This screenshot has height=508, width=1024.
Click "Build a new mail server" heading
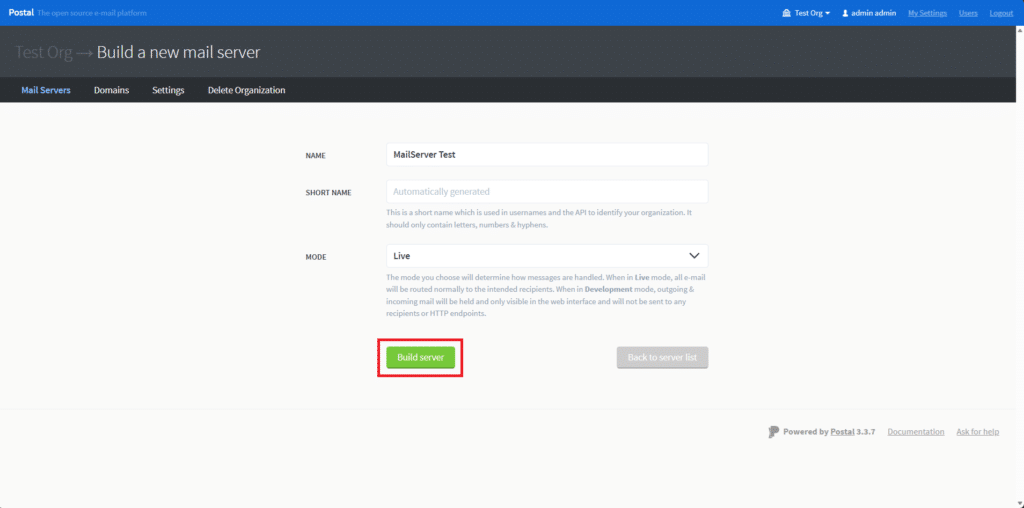178,52
